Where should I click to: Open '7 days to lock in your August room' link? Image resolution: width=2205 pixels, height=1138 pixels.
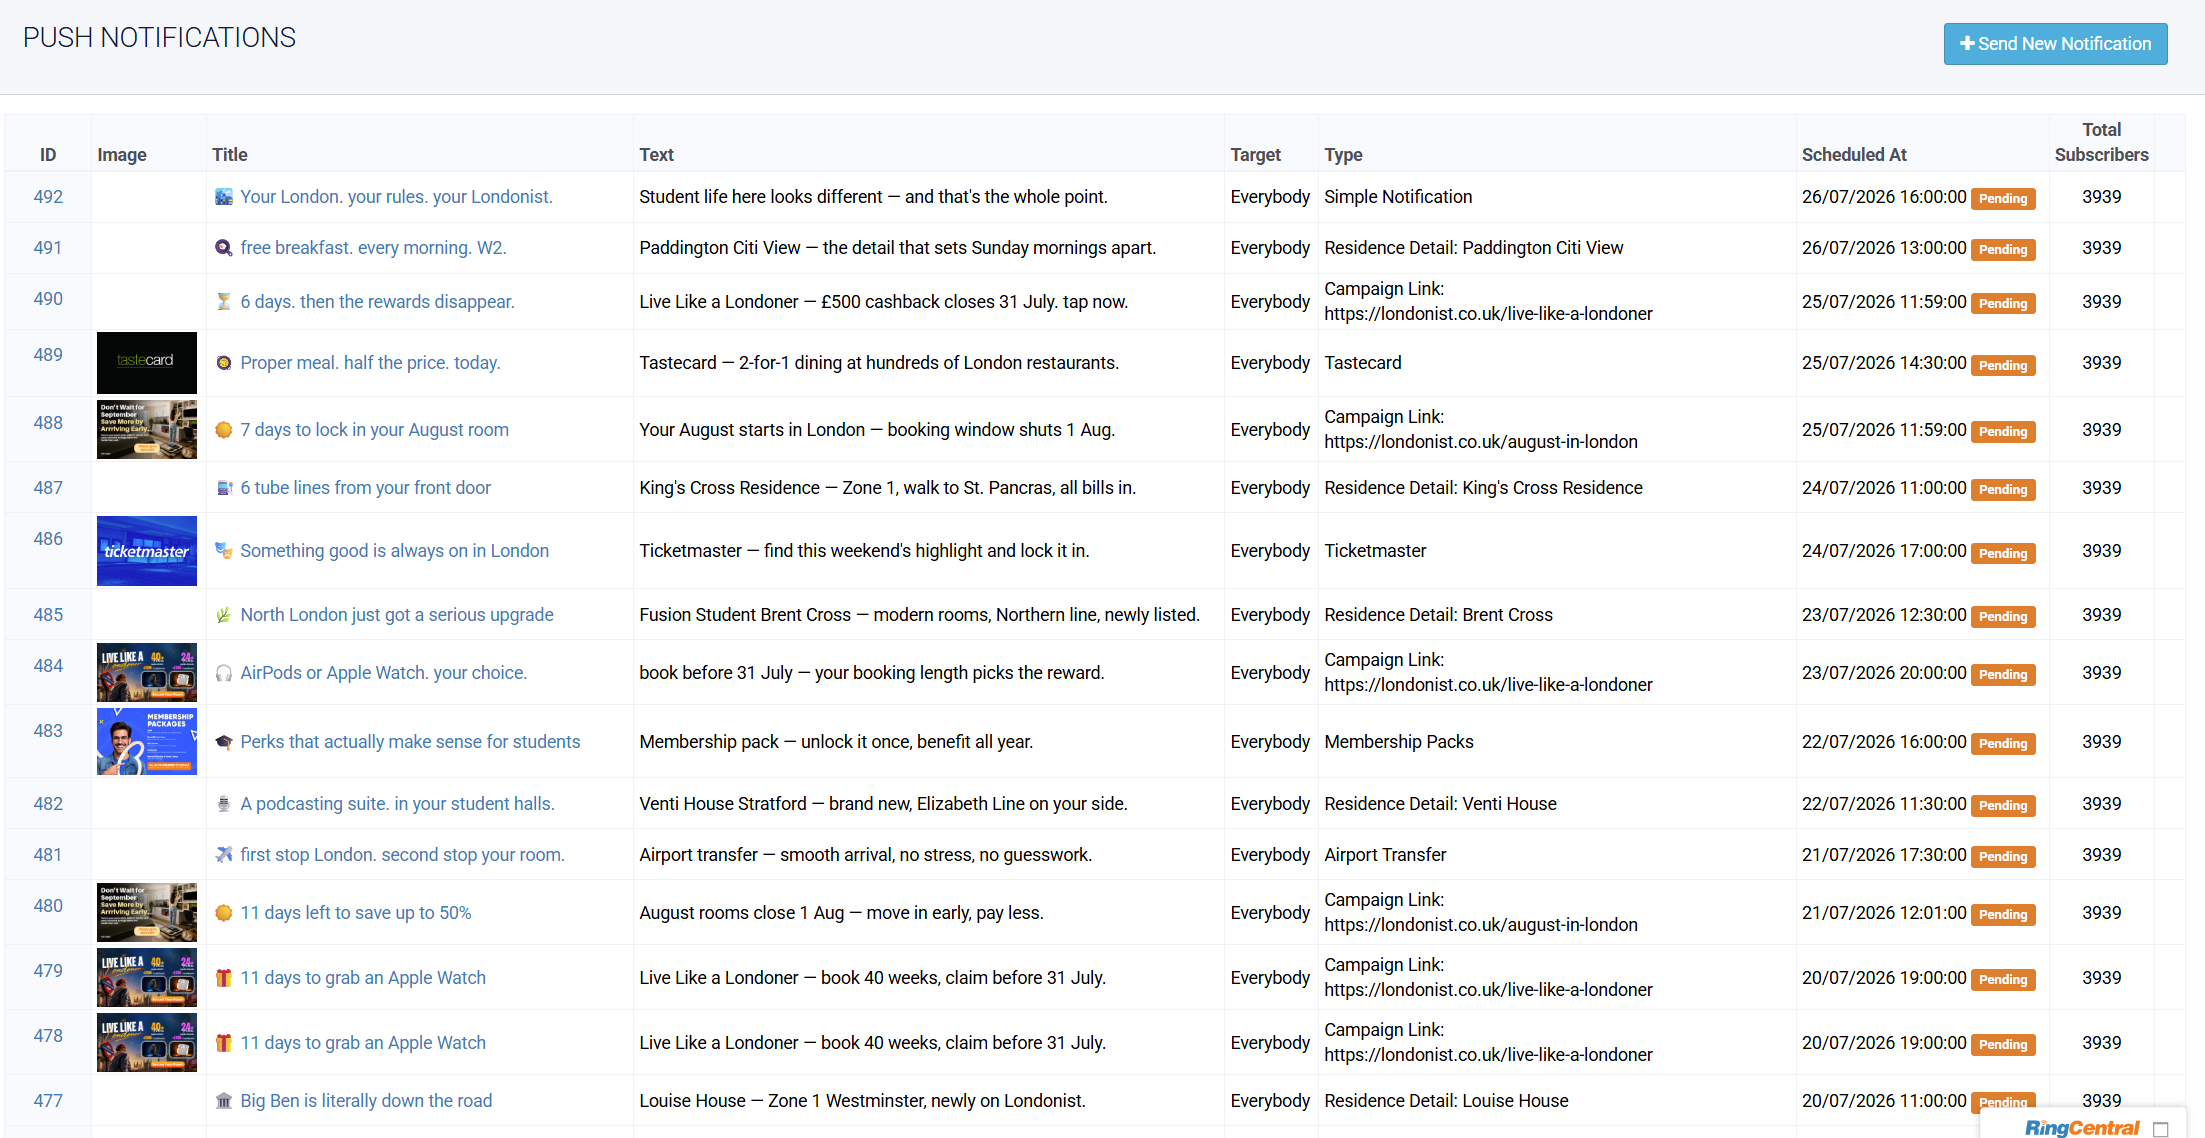click(x=374, y=430)
